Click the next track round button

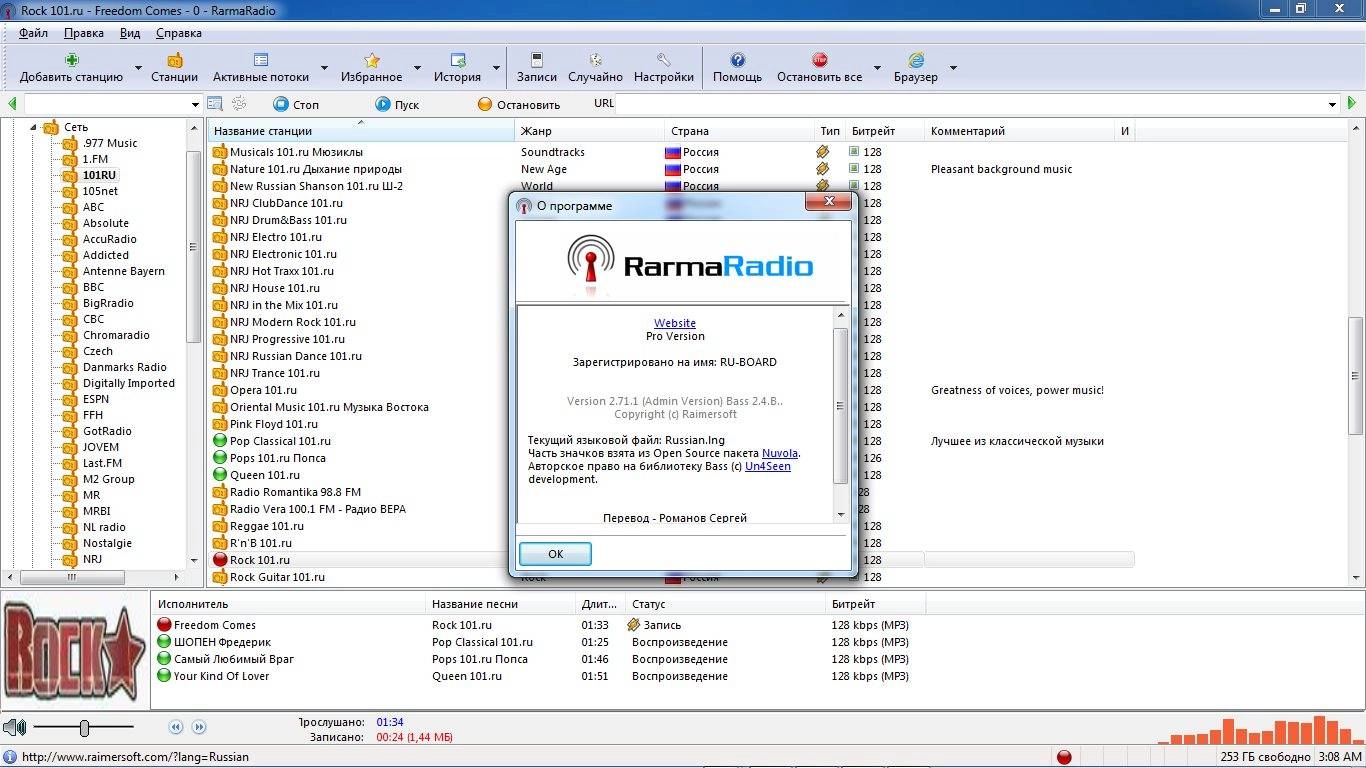[198, 727]
